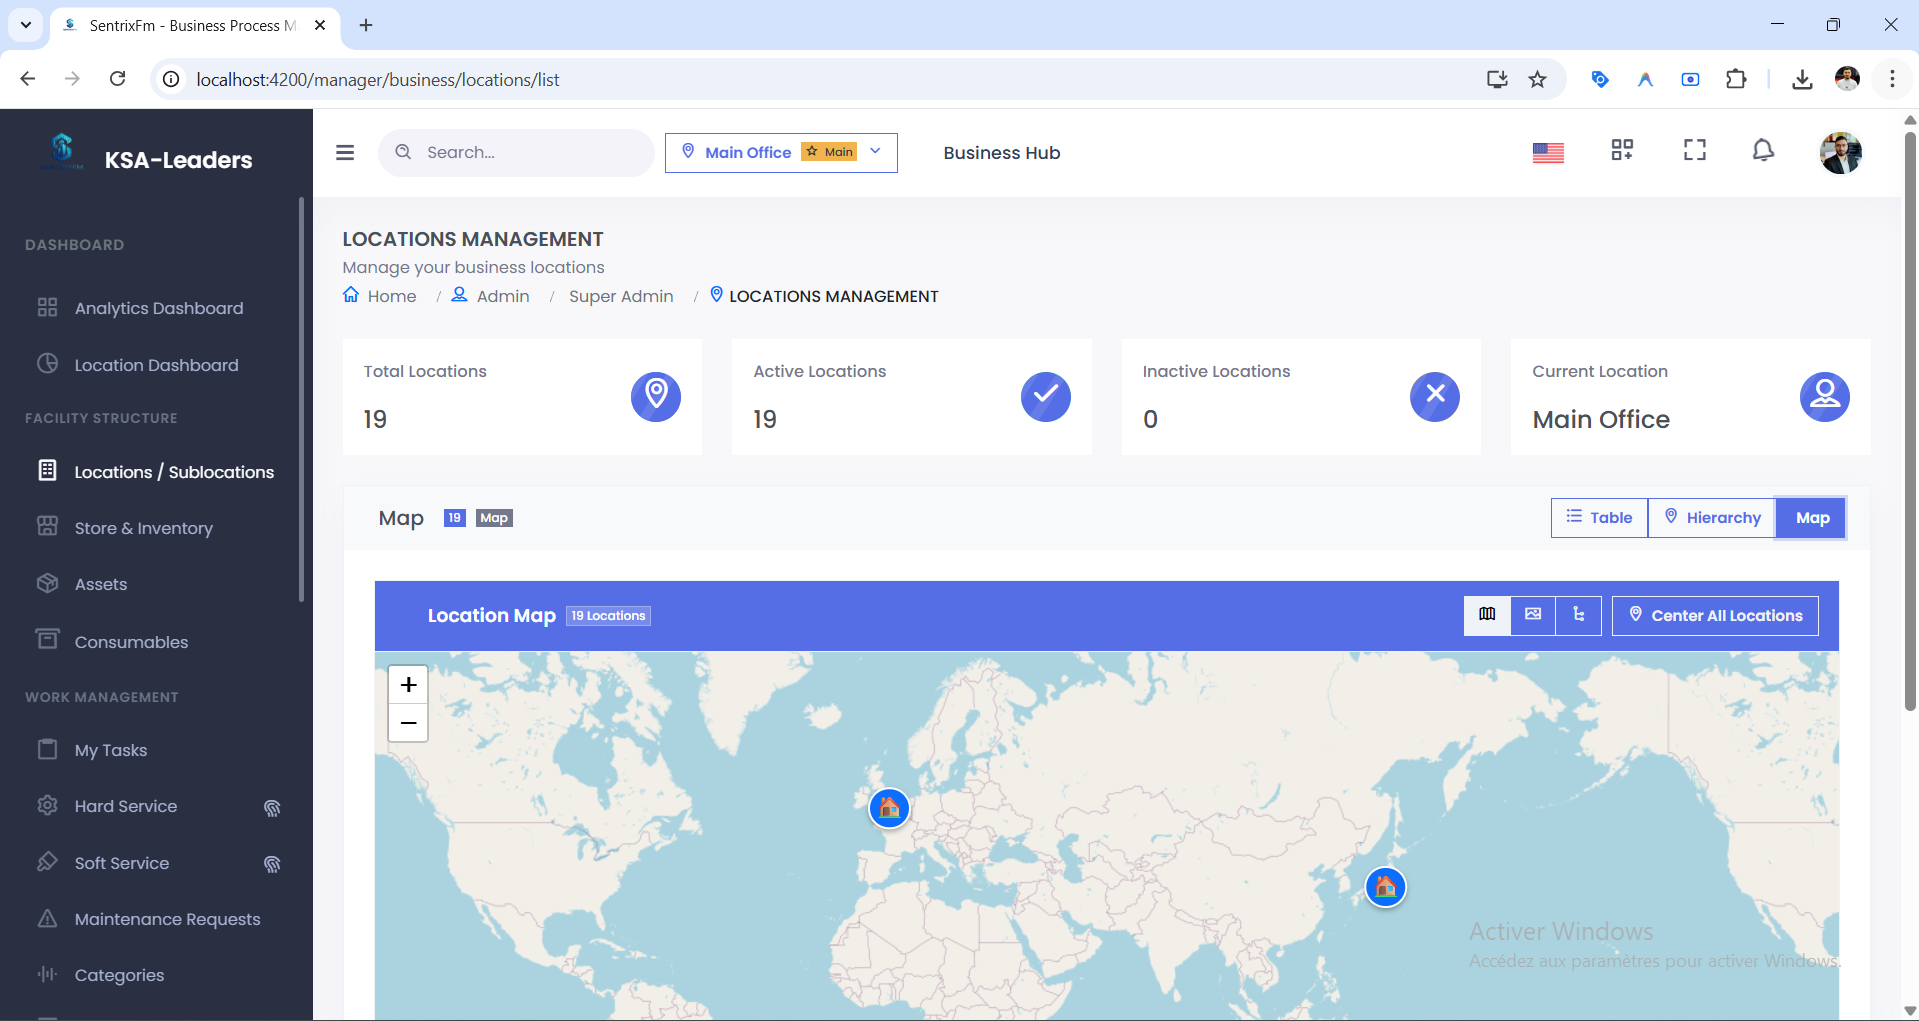Open the quick apps grid dropdown
The image size is (1919, 1021).
pyautogui.click(x=1622, y=150)
